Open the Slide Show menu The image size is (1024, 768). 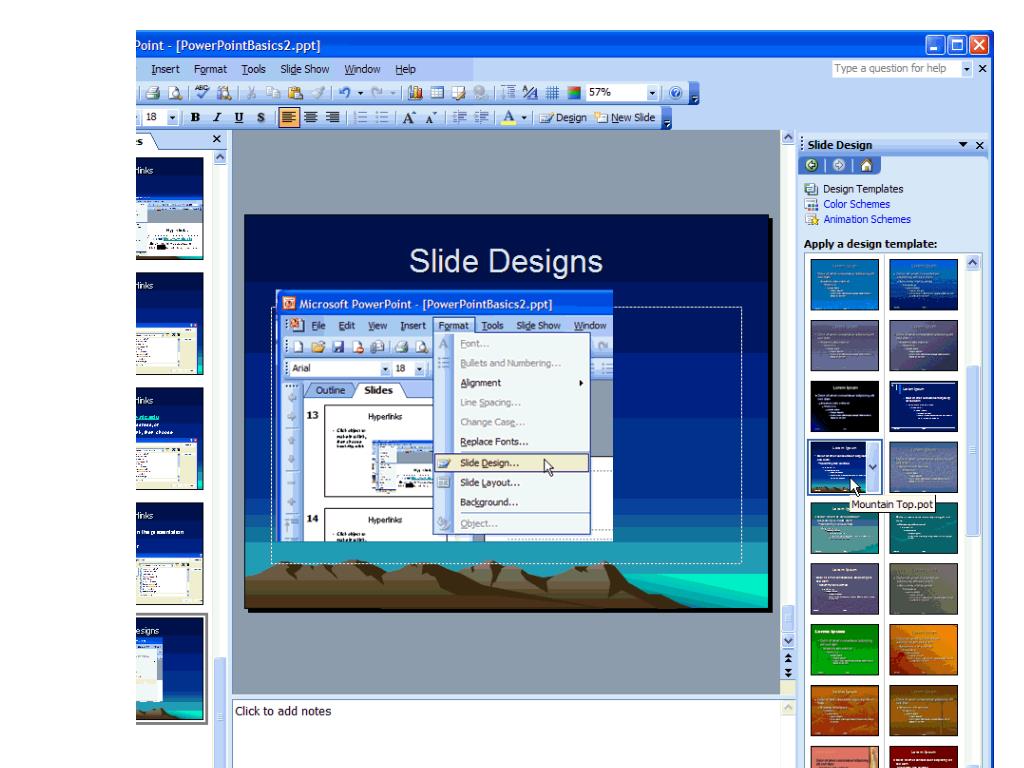click(x=304, y=69)
